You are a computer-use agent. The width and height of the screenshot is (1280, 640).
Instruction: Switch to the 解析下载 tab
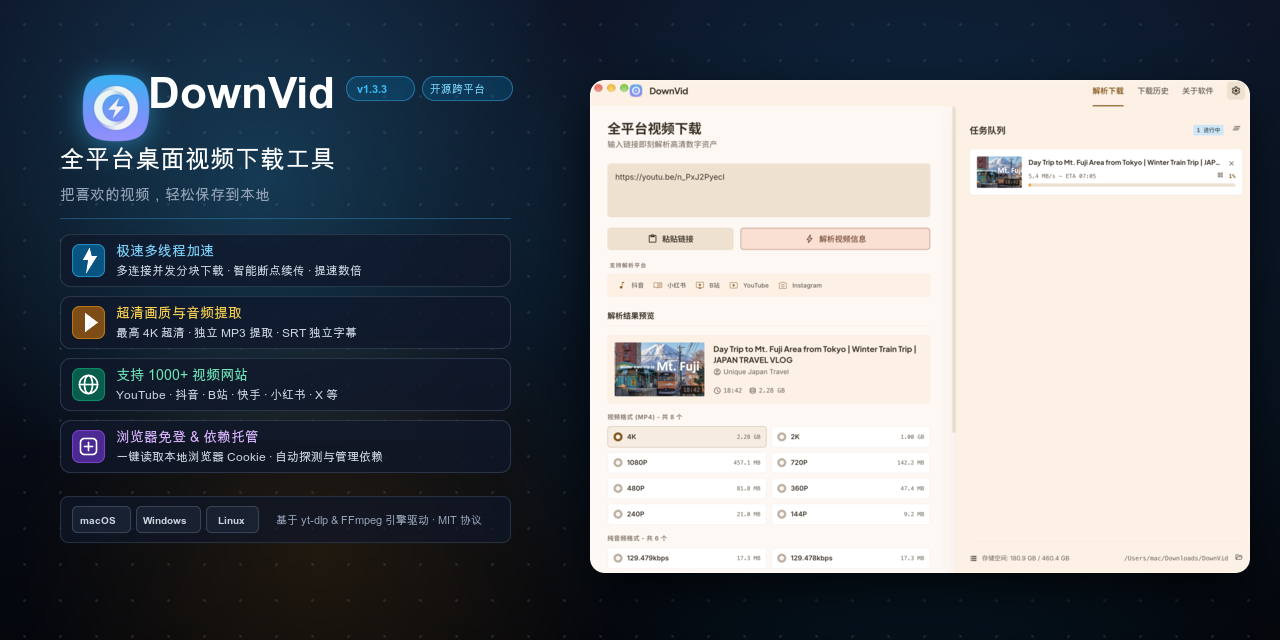pyautogui.click(x=1108, y=91)
